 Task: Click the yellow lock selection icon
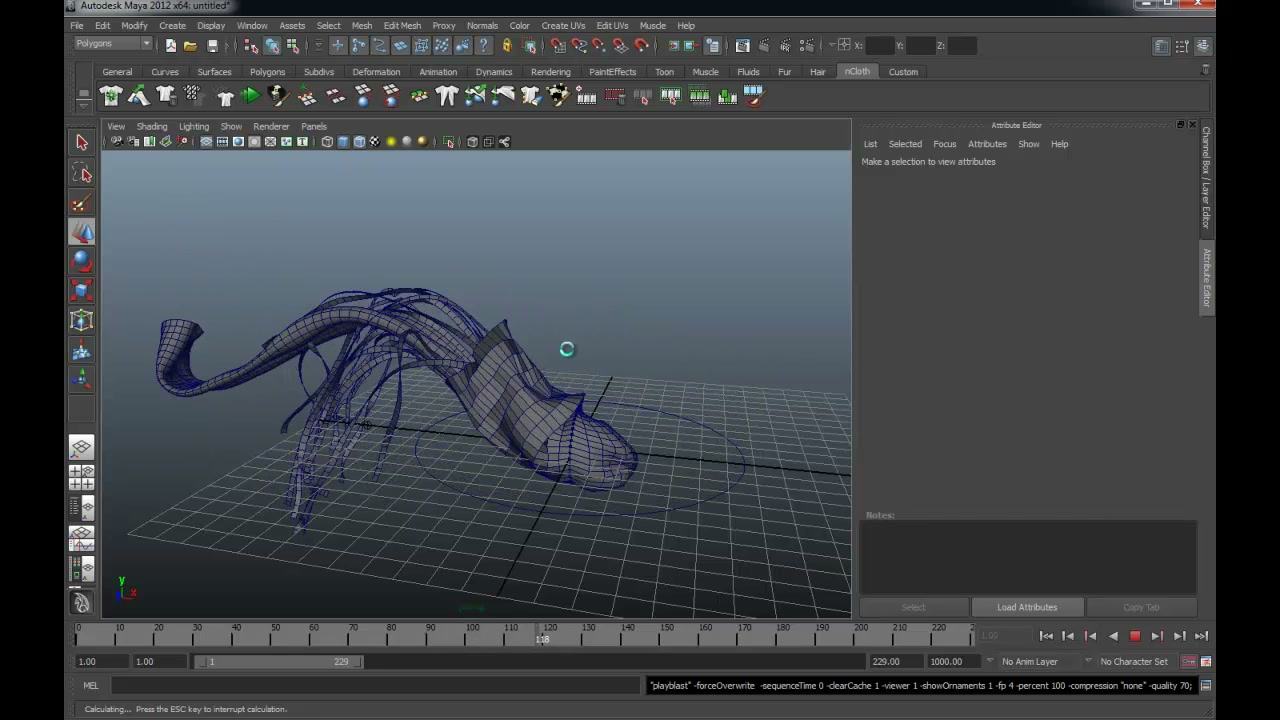(507, 46)
